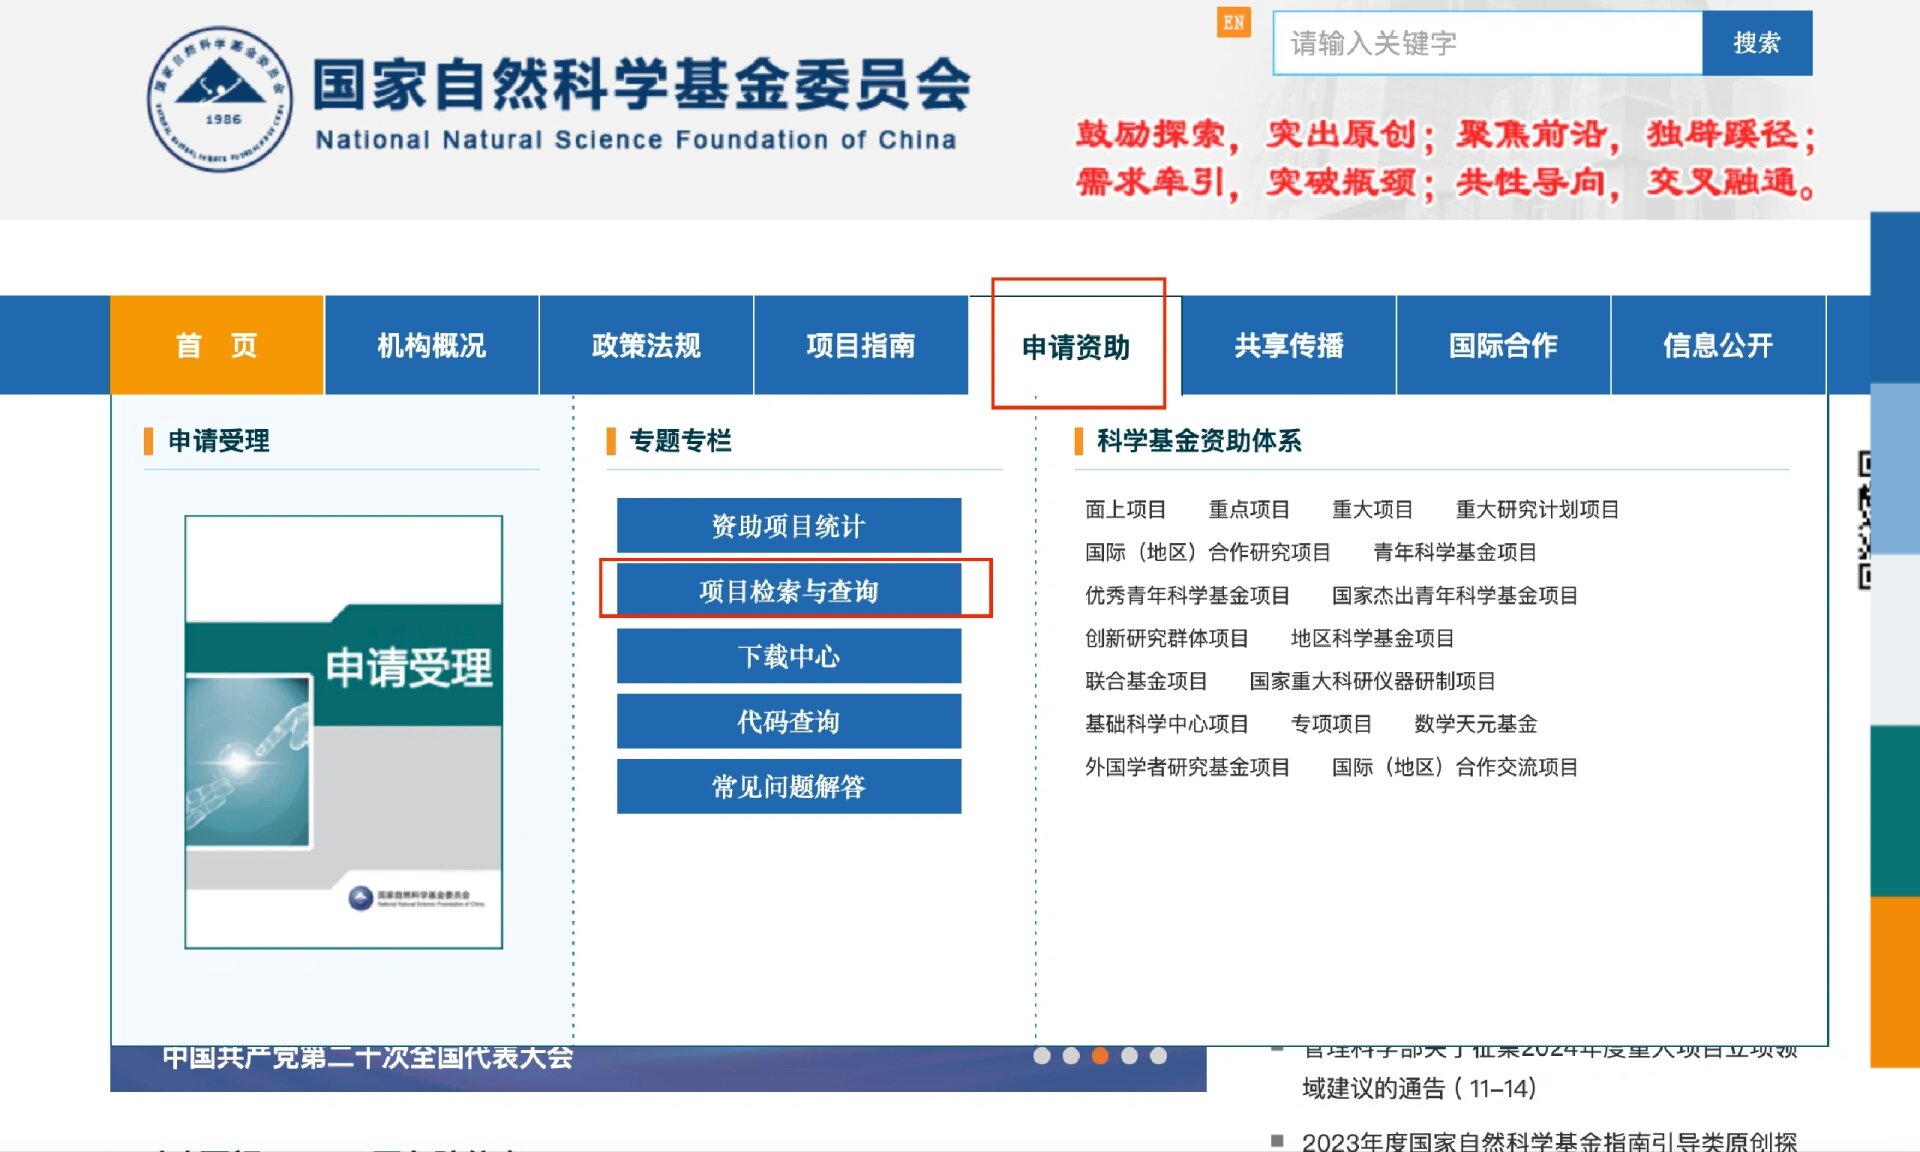
Task: Switch to English via the EN icon
Action: click(x=1233, y=22)
